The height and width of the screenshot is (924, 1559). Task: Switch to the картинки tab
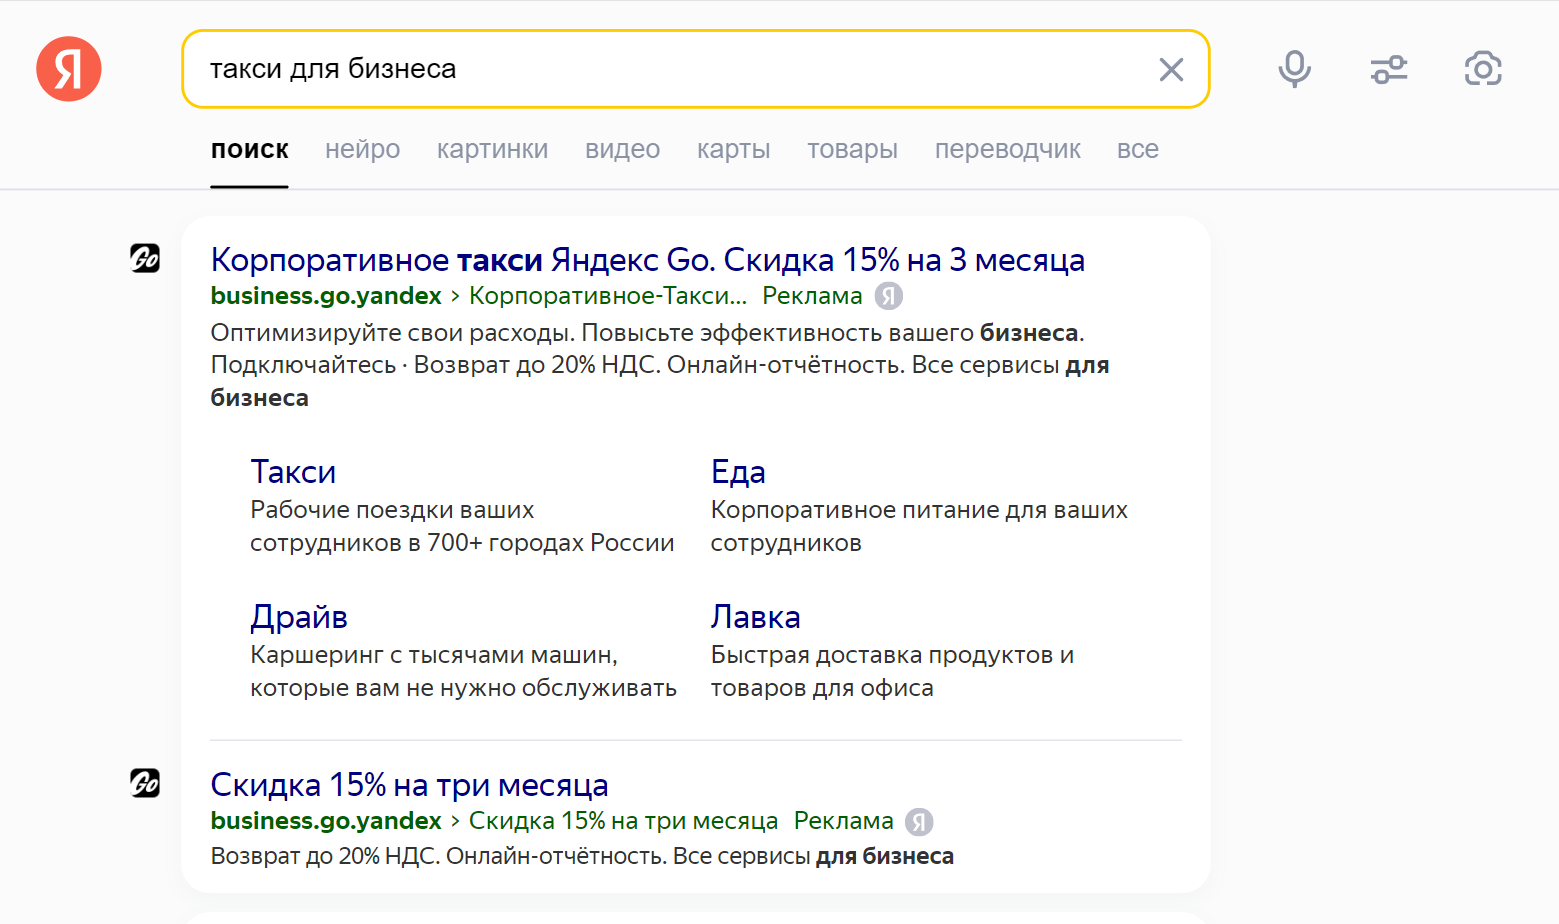point(492,149)
